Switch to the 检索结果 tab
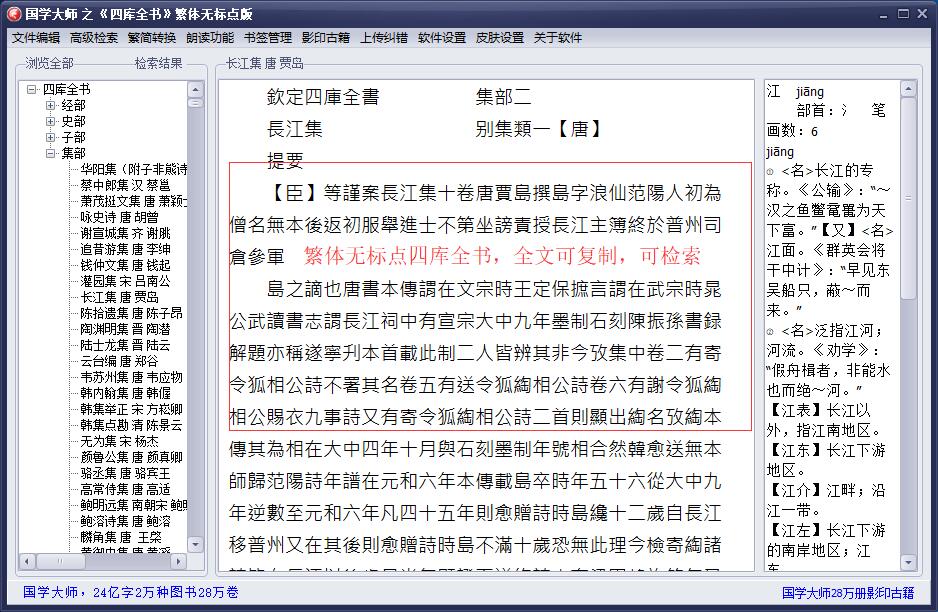 point(159,63)
